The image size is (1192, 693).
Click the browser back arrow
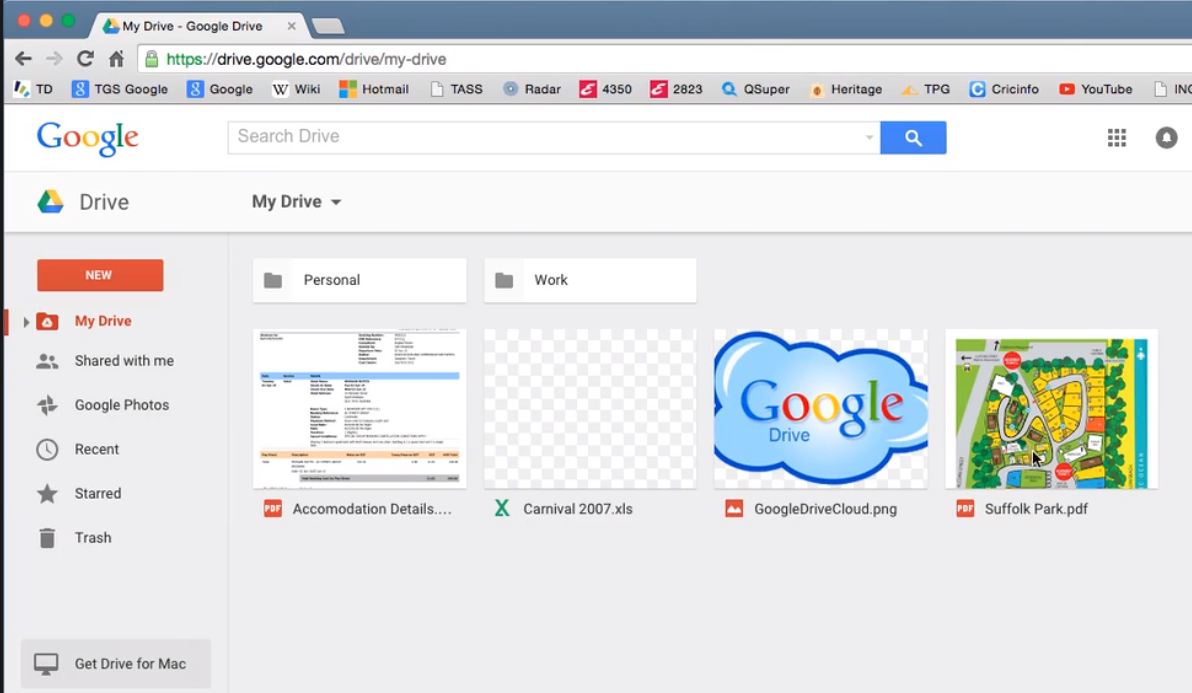coord(24,59)
